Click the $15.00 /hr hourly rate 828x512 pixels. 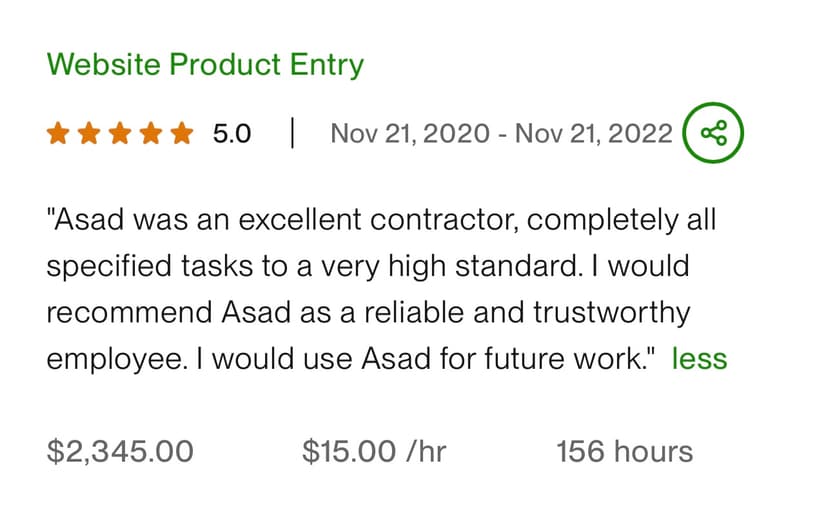pos(374,452)
